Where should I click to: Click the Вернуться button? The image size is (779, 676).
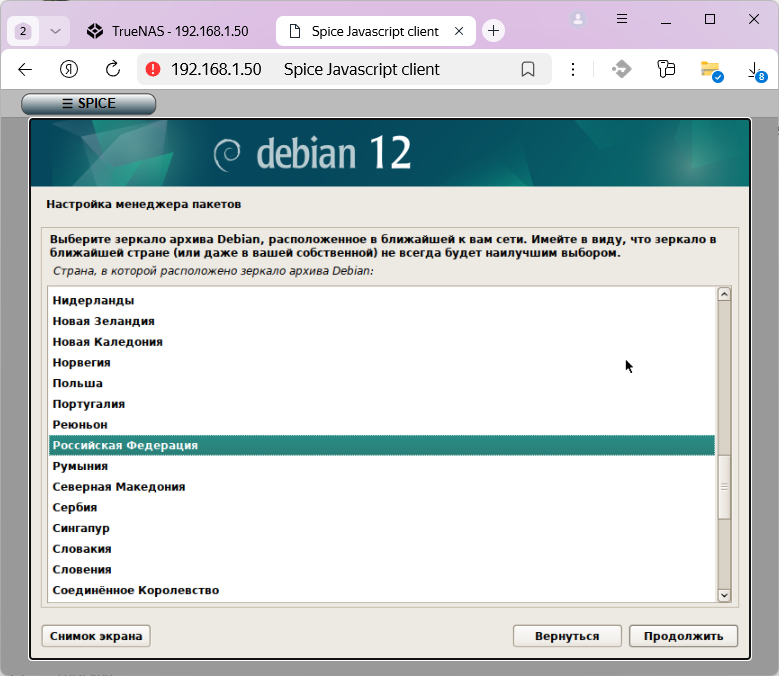point(567,636)
